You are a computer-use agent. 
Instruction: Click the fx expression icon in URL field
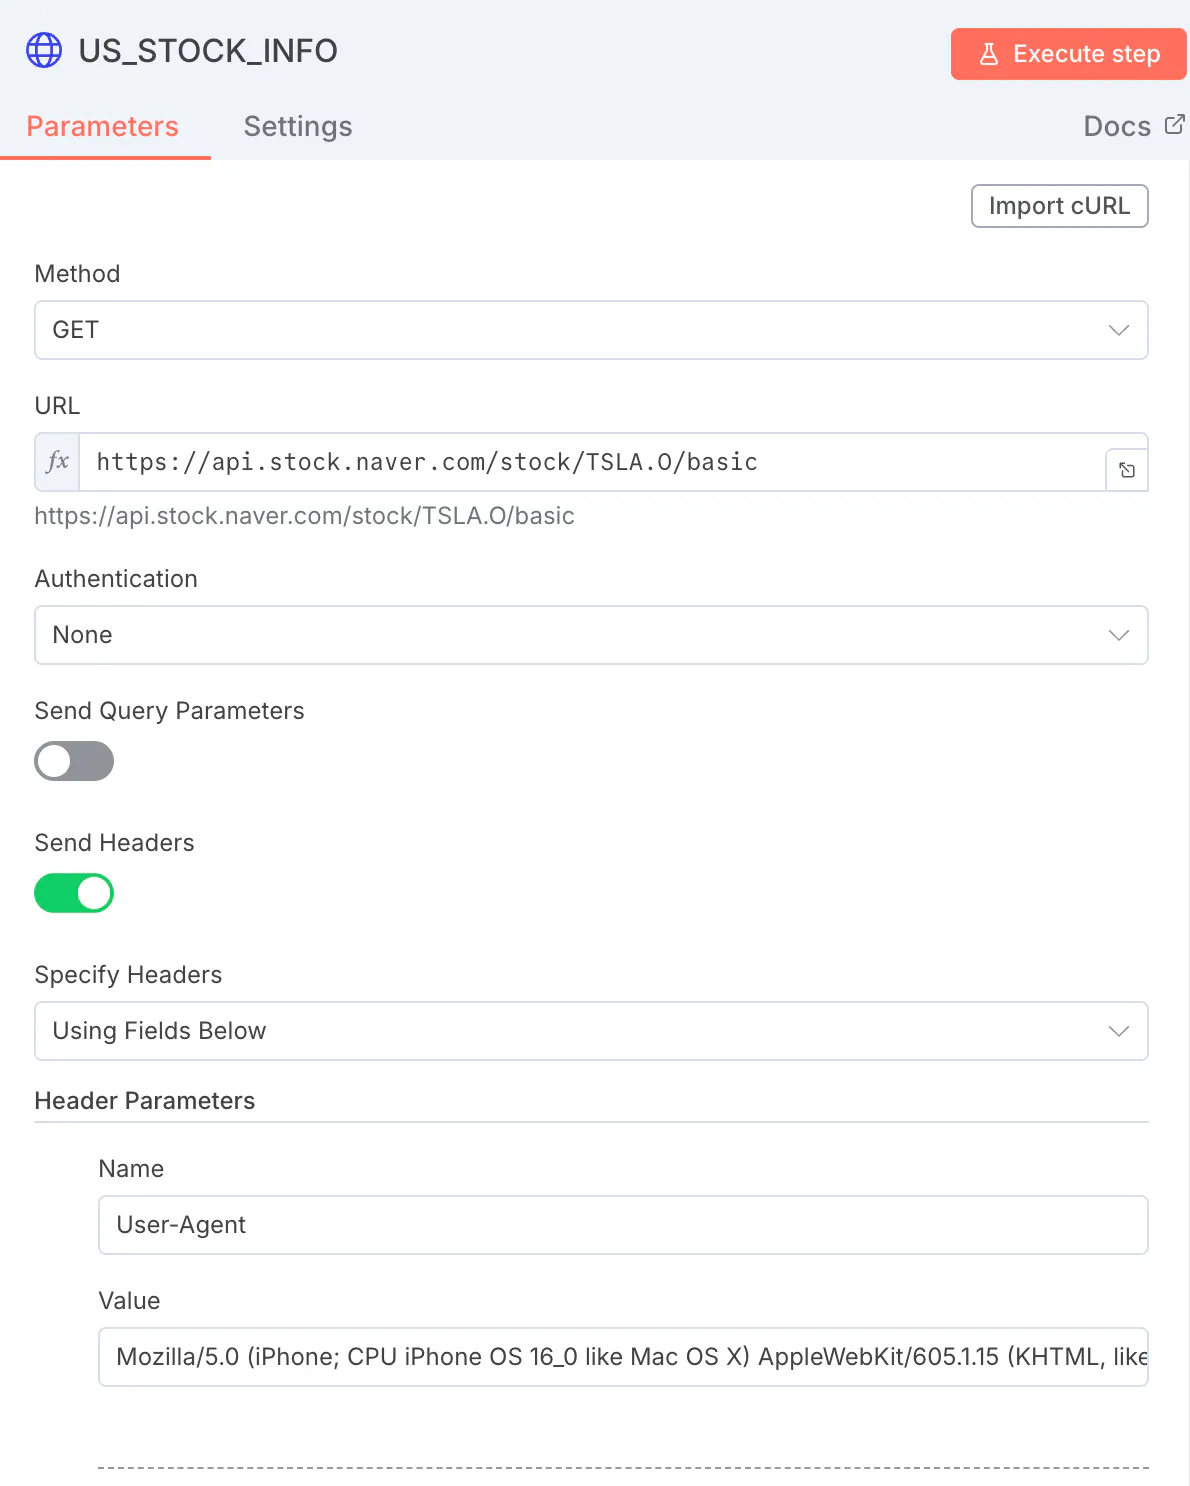pyautogui.click(x=58, y=462)
